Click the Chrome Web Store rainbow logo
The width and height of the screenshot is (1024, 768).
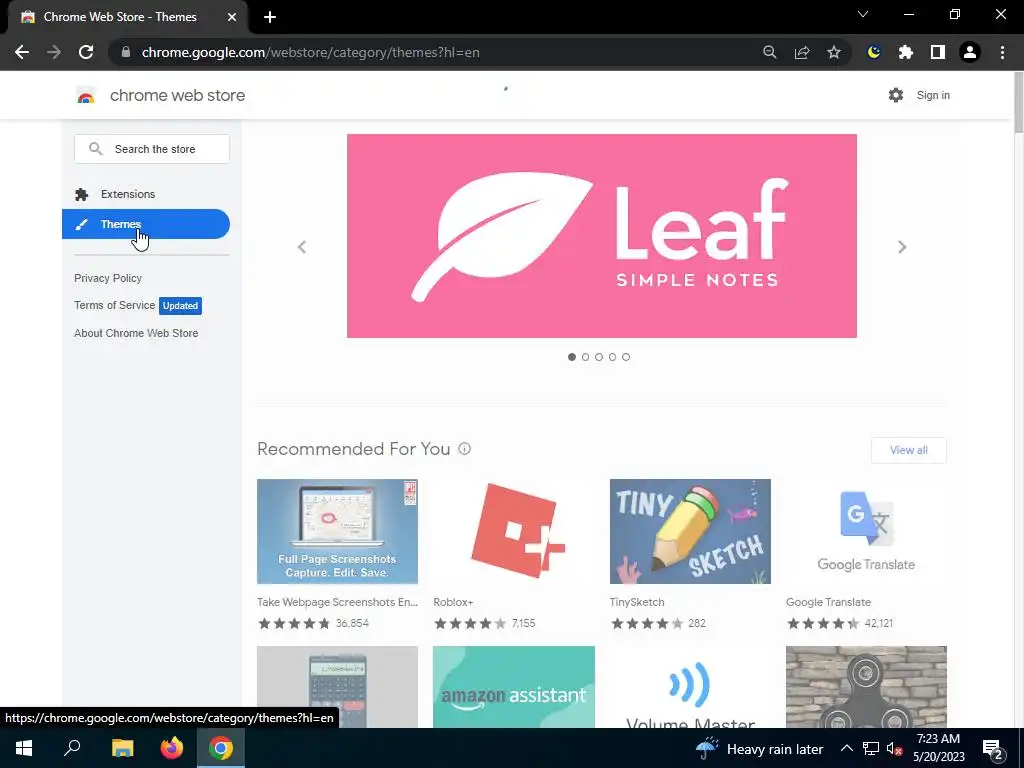point(86,96)
